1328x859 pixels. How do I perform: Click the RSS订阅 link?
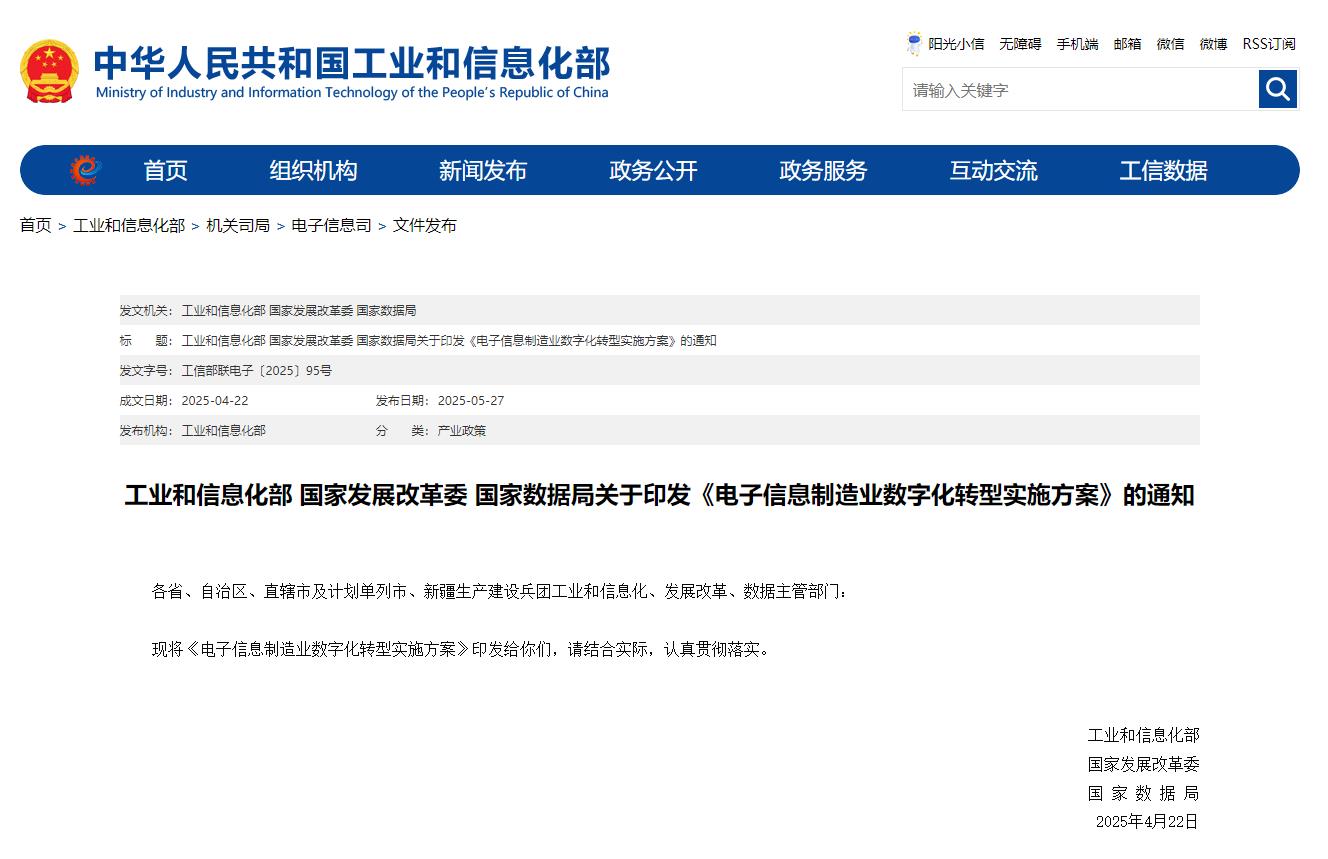[x=1269, y=44]
